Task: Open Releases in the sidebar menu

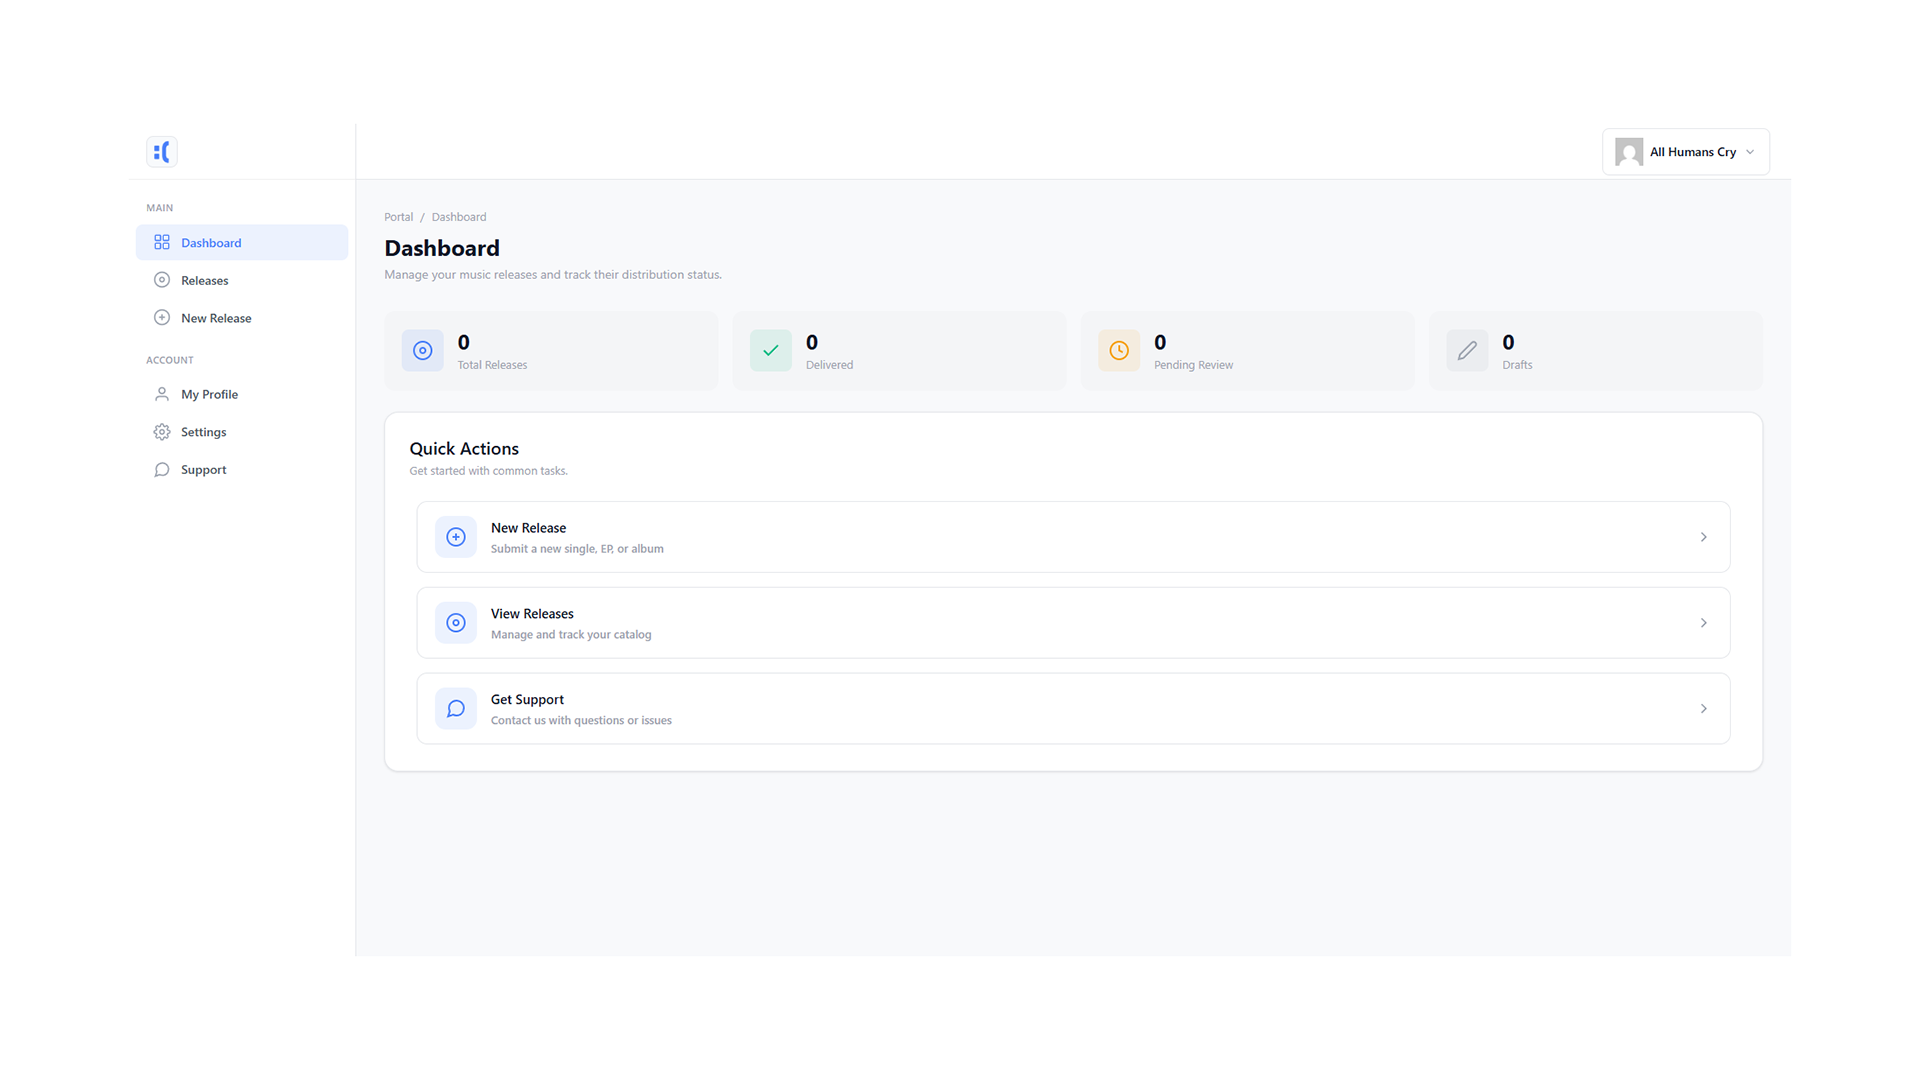Action: [205, 281]
